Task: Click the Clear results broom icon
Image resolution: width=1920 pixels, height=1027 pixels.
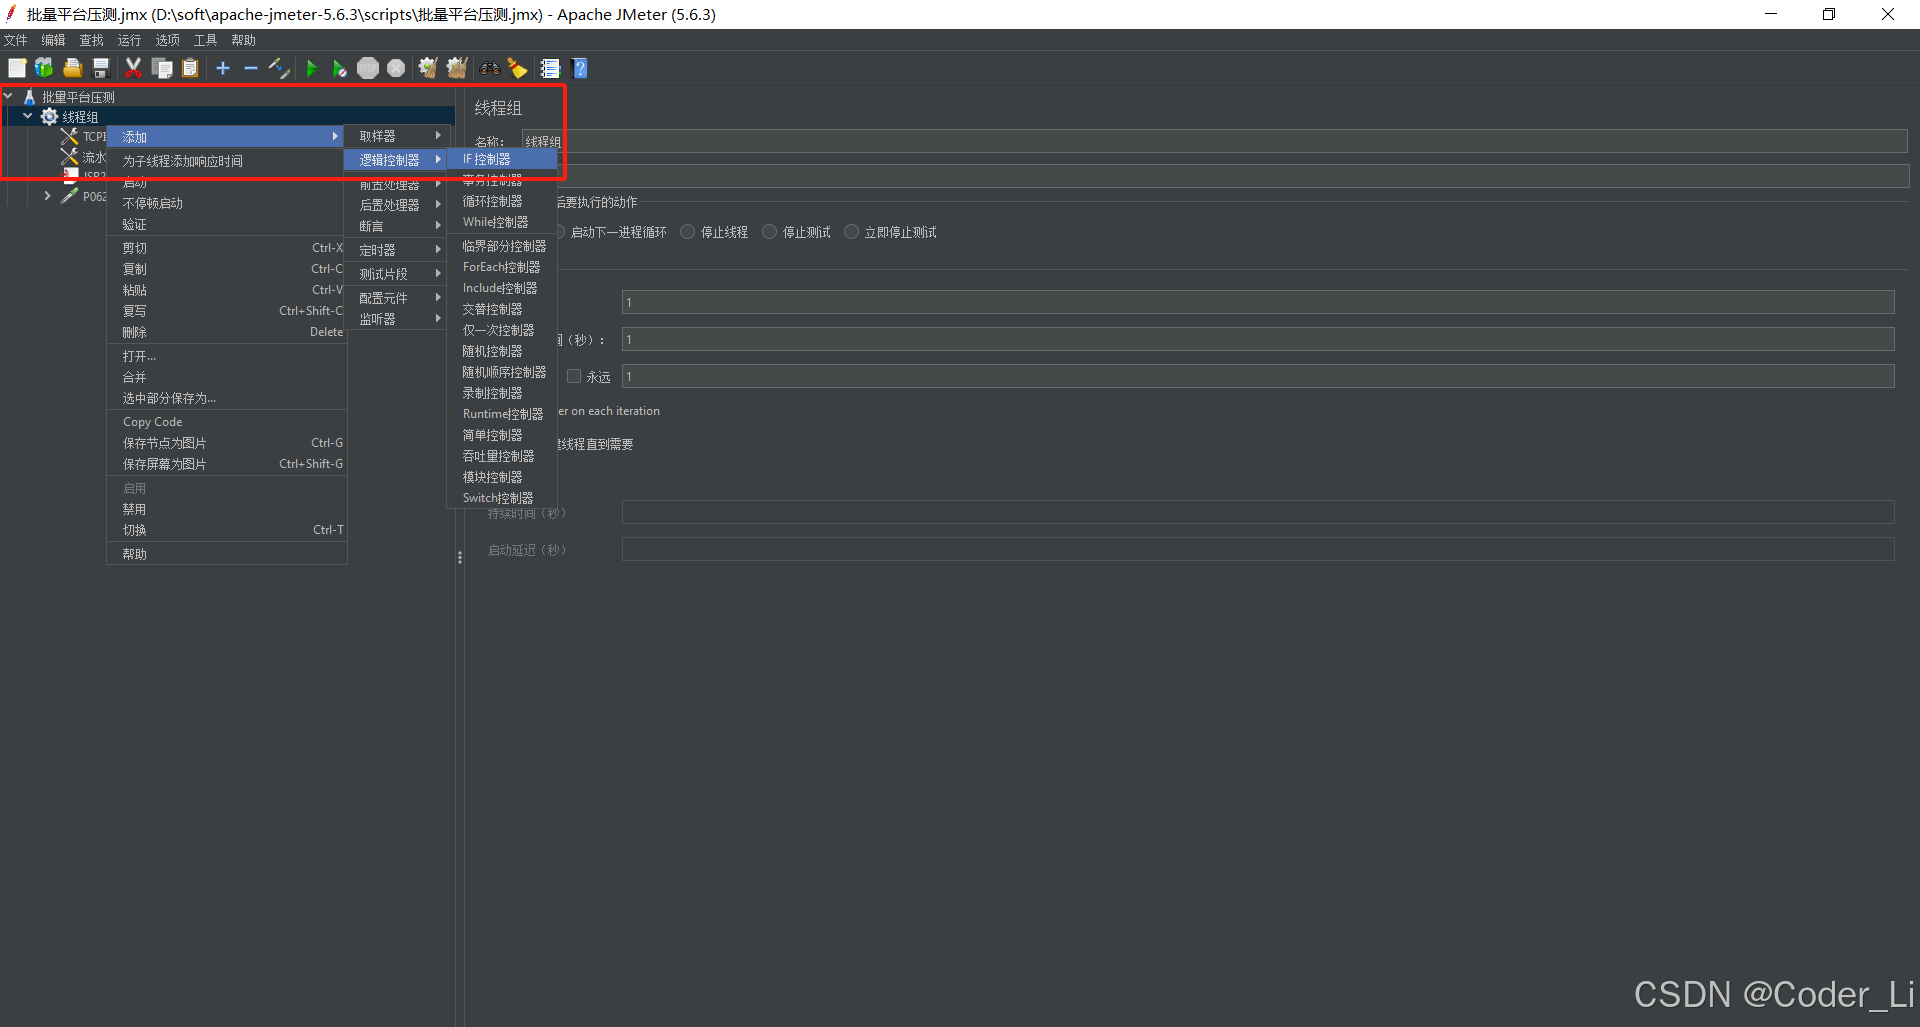Action: click(428, 68)
